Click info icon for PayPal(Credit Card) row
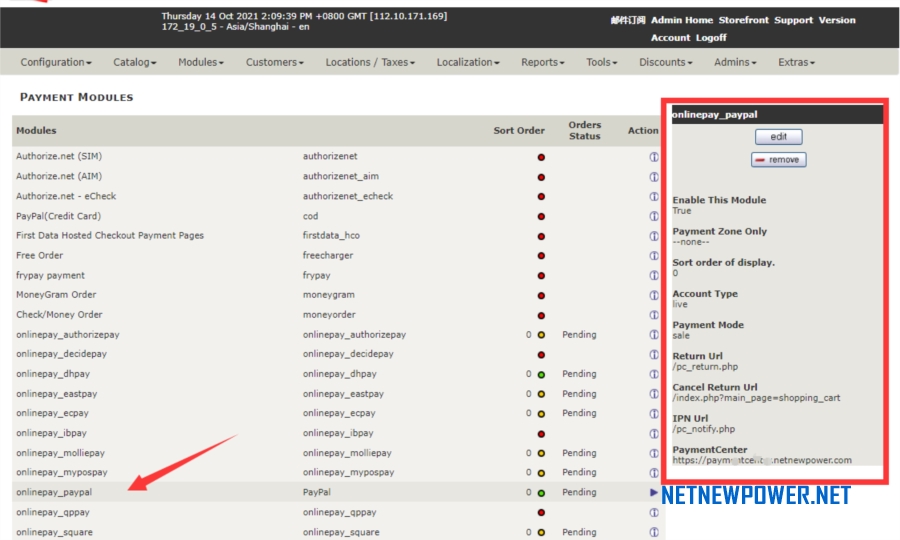900x540 pixels. pos(654,216)
